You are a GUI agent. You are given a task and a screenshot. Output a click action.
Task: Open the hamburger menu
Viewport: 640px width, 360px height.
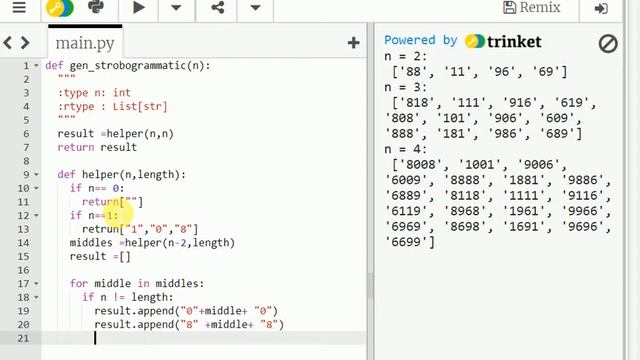(19, 8)
